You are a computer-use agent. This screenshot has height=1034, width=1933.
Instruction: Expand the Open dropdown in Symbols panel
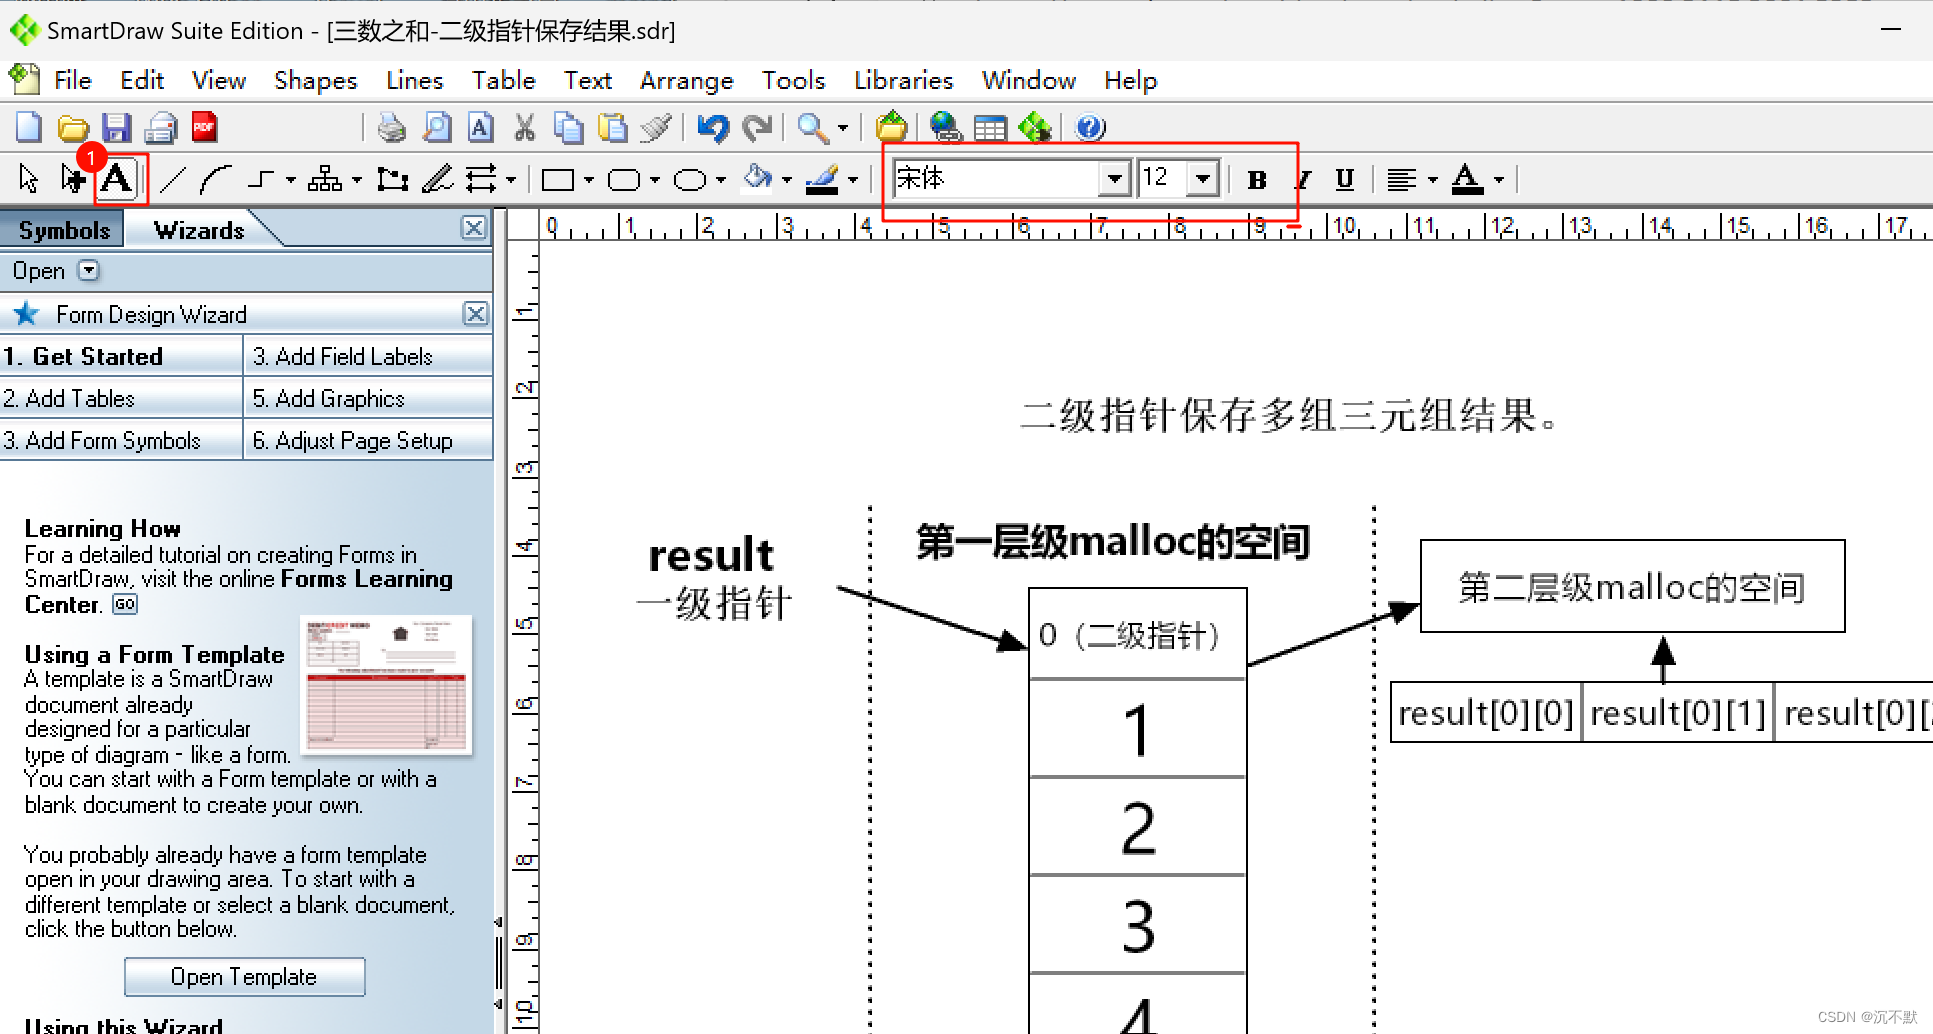[89, 270]
